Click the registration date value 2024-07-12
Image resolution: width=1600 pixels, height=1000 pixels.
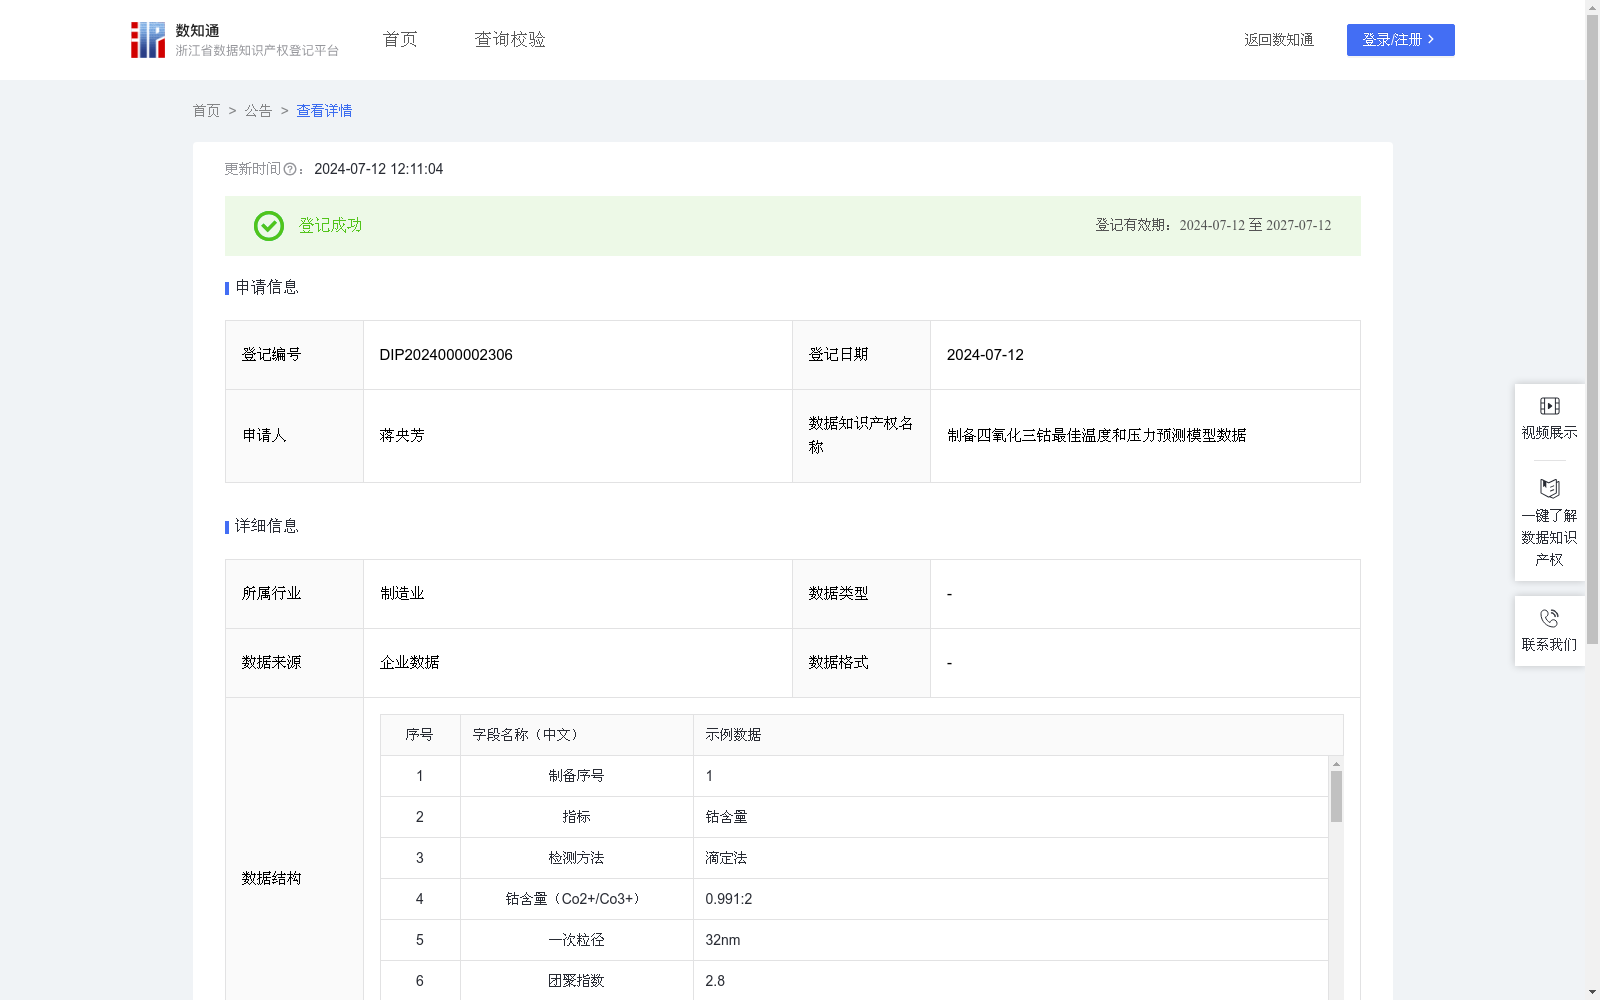click(x=985, y=355)
